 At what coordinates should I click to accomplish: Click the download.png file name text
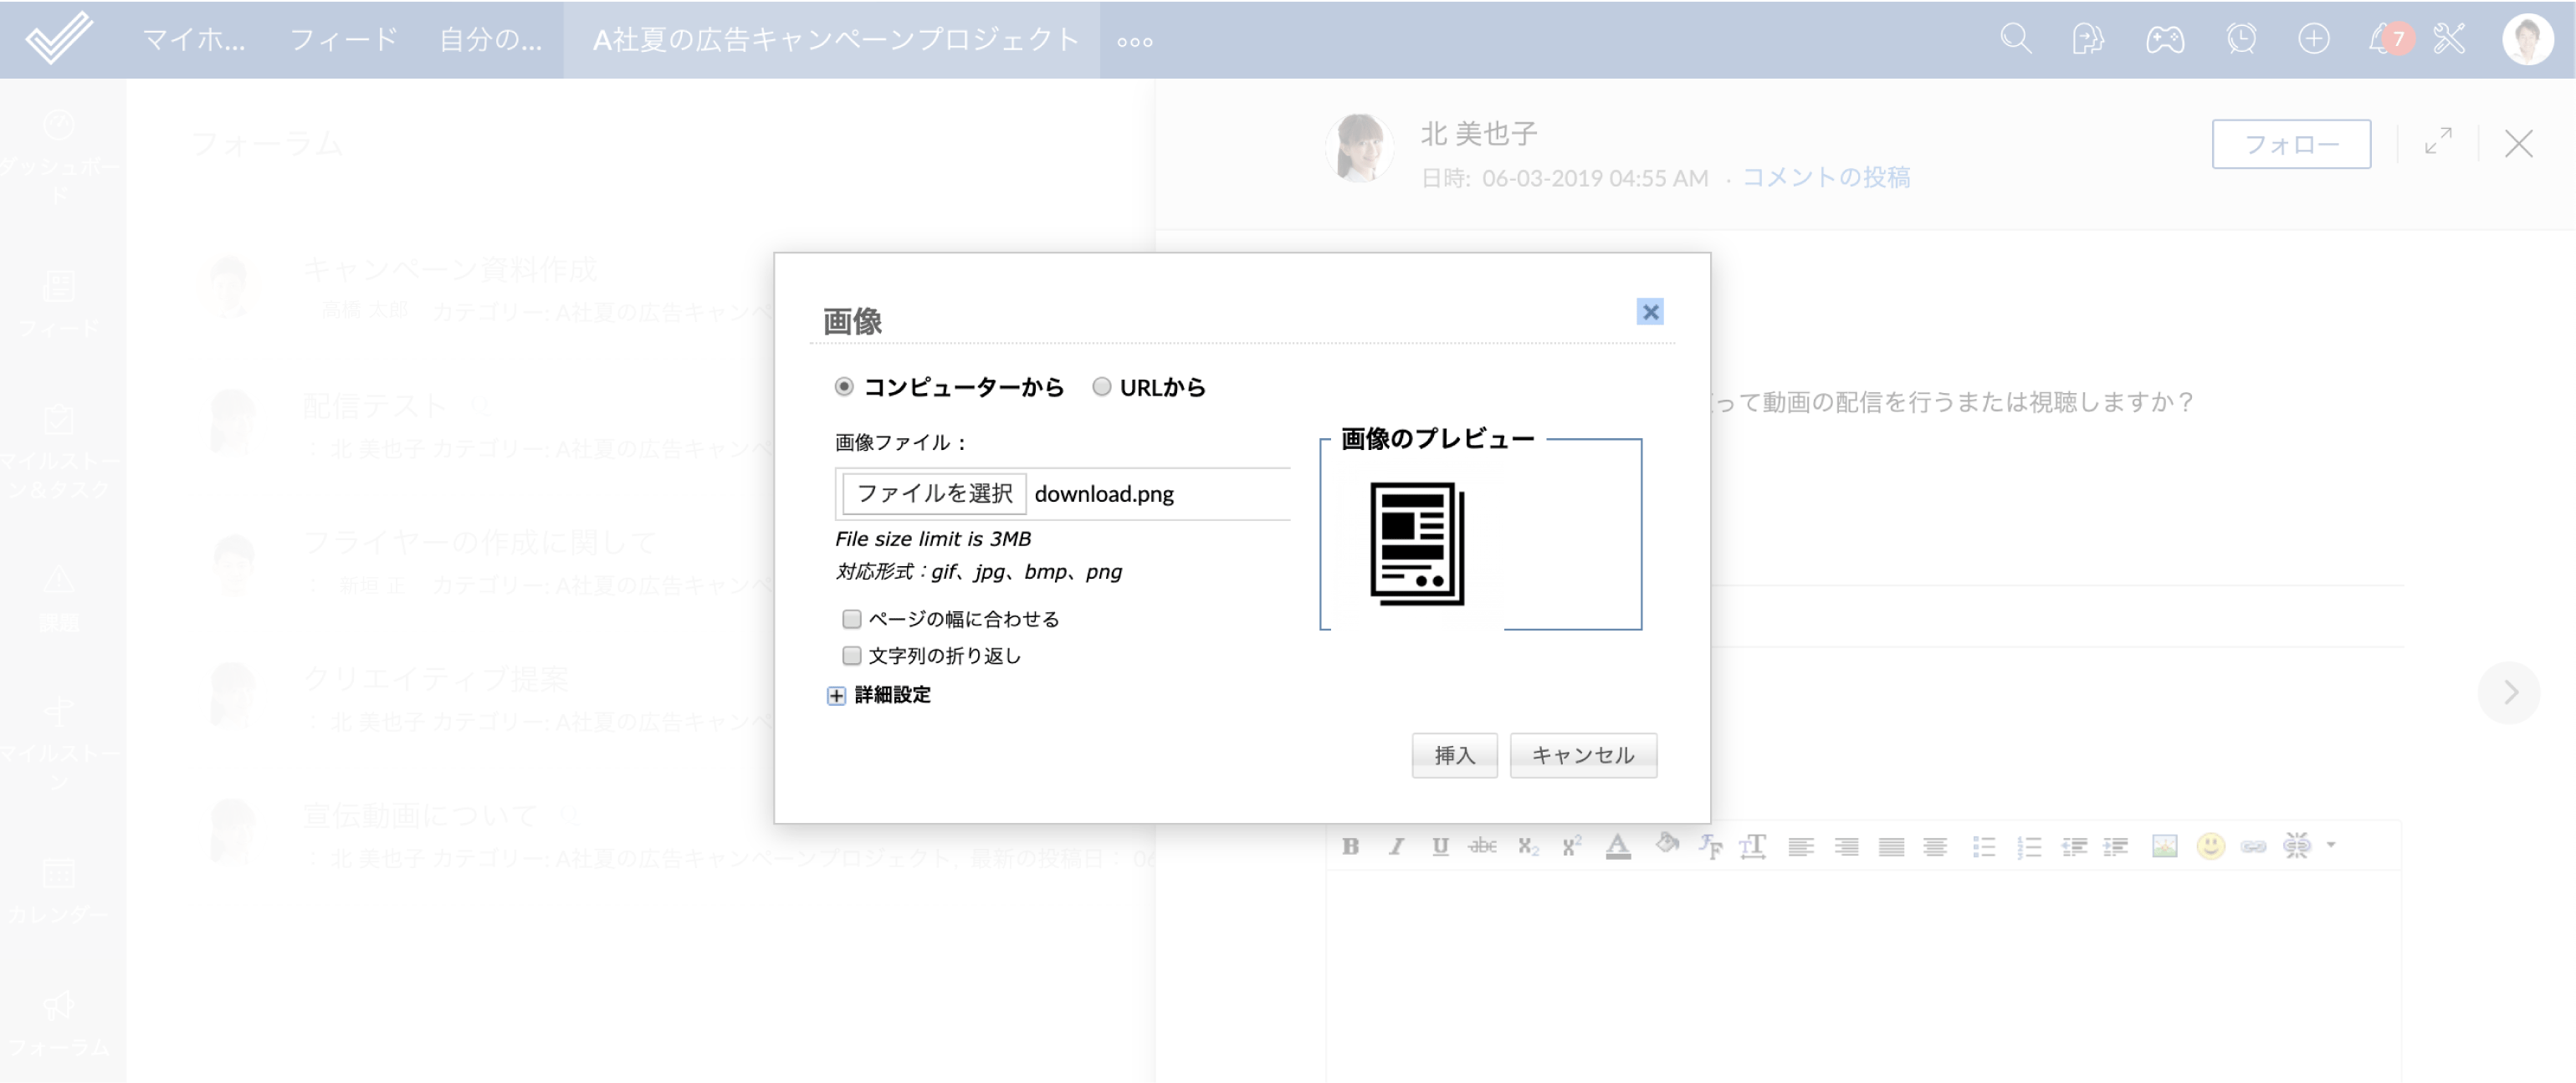tap(1104, 494)
